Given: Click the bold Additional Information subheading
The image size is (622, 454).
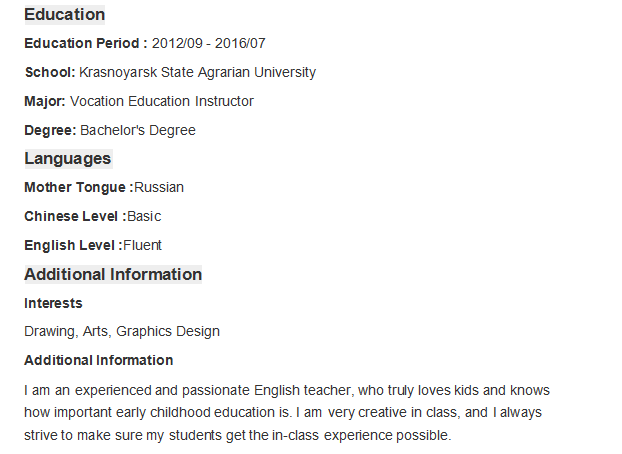Looking at the screenshot, I should pyautogui.click(x=99, y=360).
